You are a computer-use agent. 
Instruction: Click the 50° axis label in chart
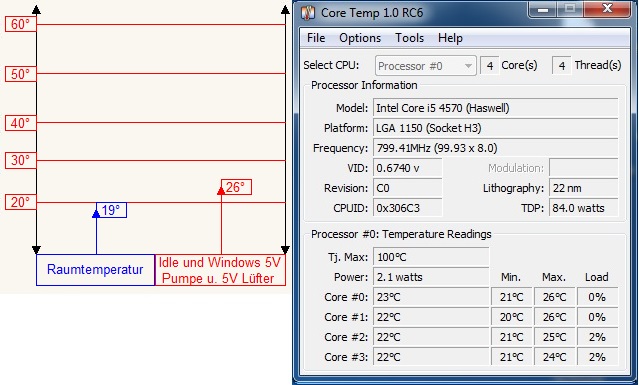coord(21,74)
